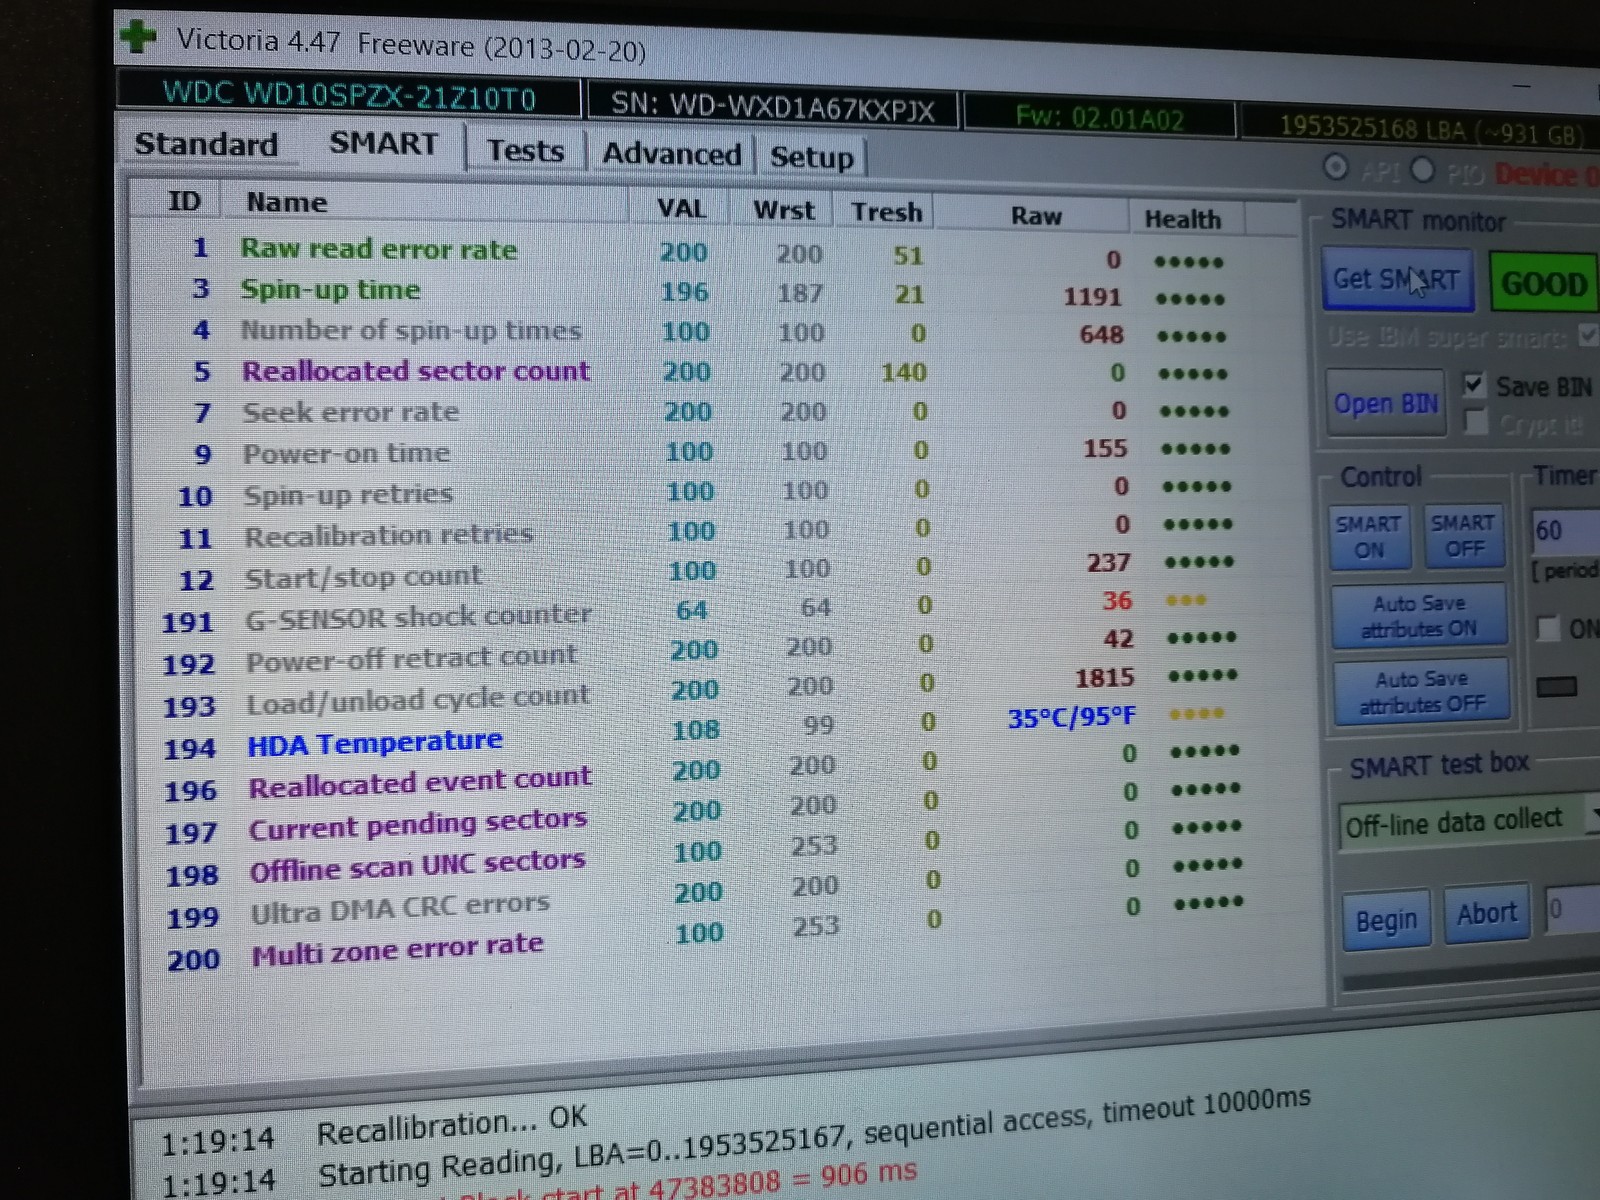Image resolution: width=1600 pixels, height=1200 pixels.
Task: Click the Timer period field showing 60
Action: pyautogui.click(x=1565, y=530)
